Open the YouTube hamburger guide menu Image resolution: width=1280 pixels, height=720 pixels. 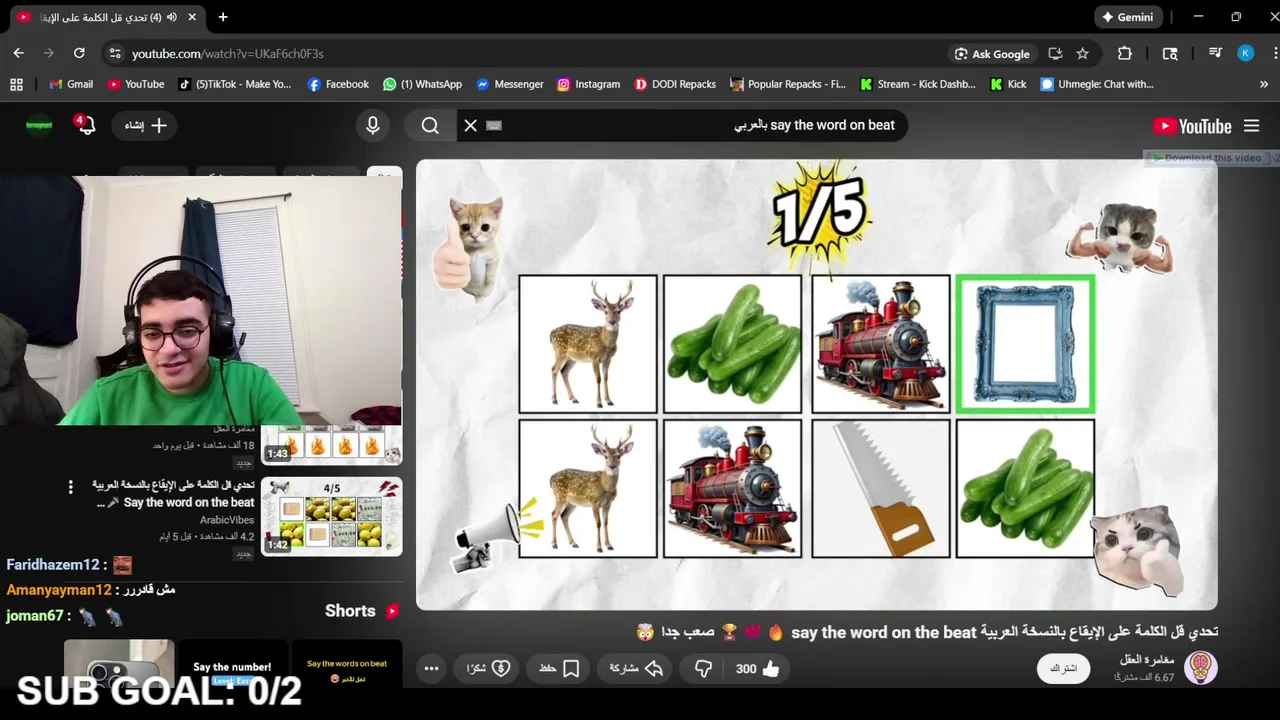coord(1251,126)
